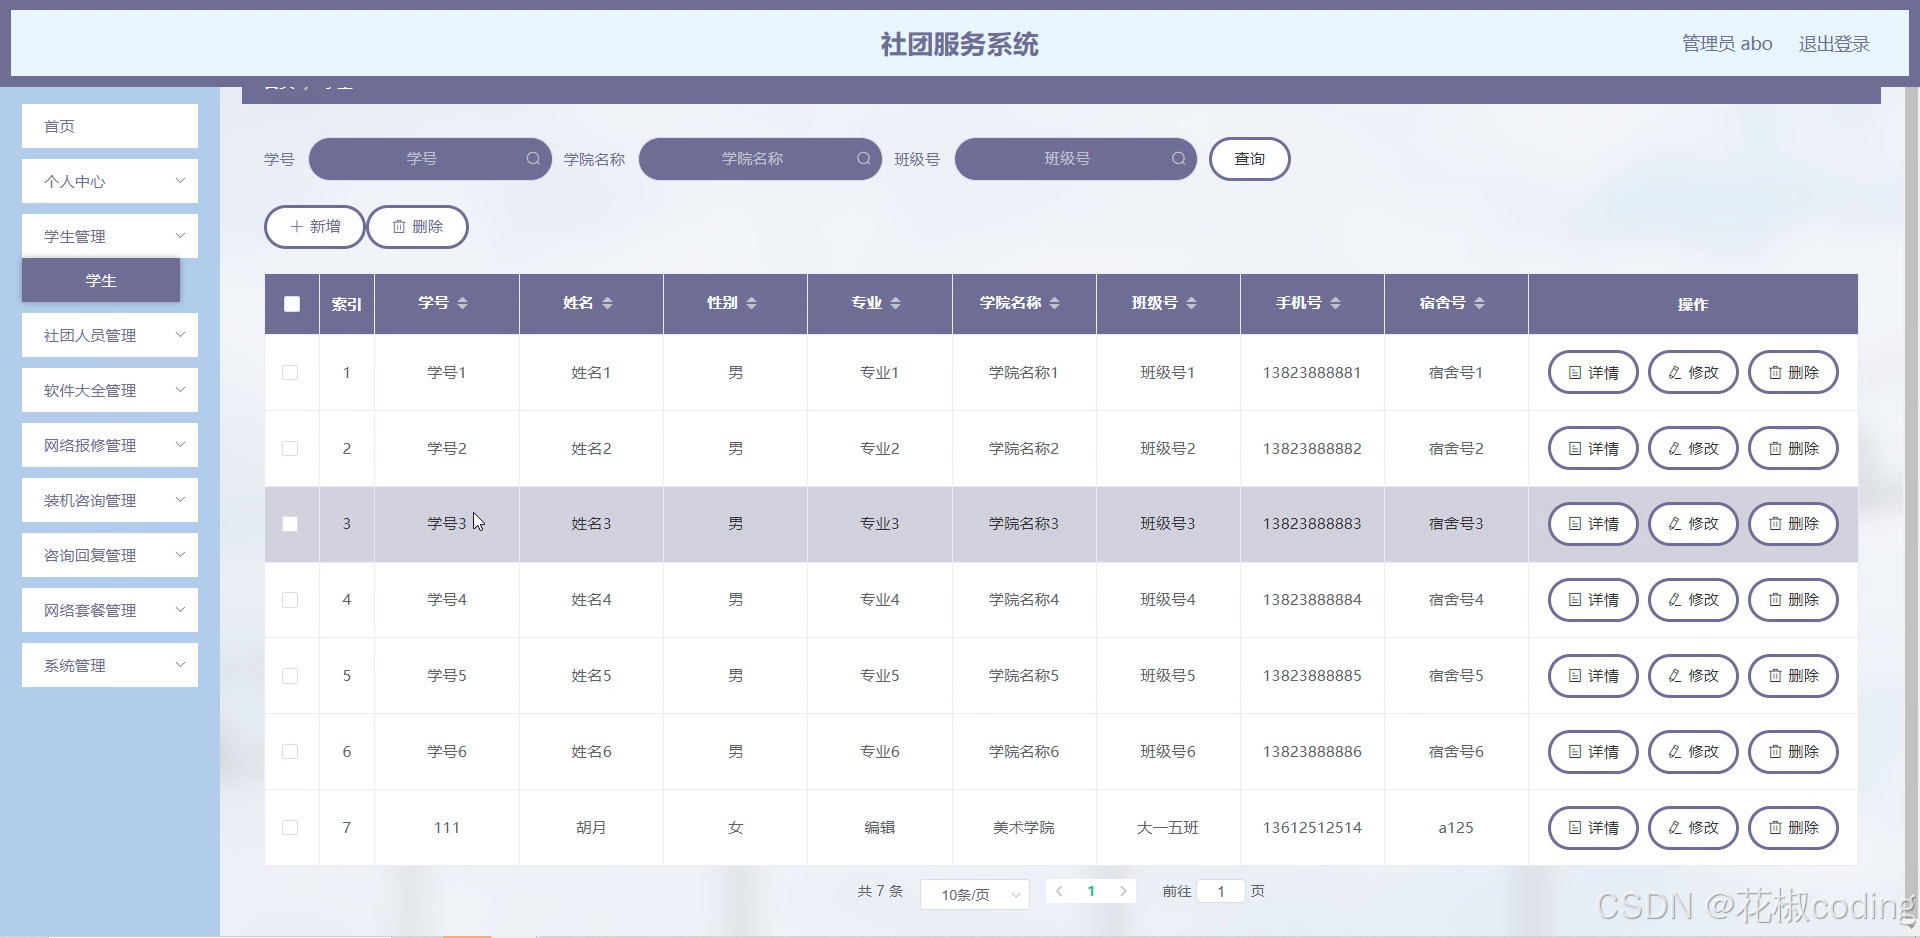
Task: Click 修改 for row 胡月
Action: 1693,828
